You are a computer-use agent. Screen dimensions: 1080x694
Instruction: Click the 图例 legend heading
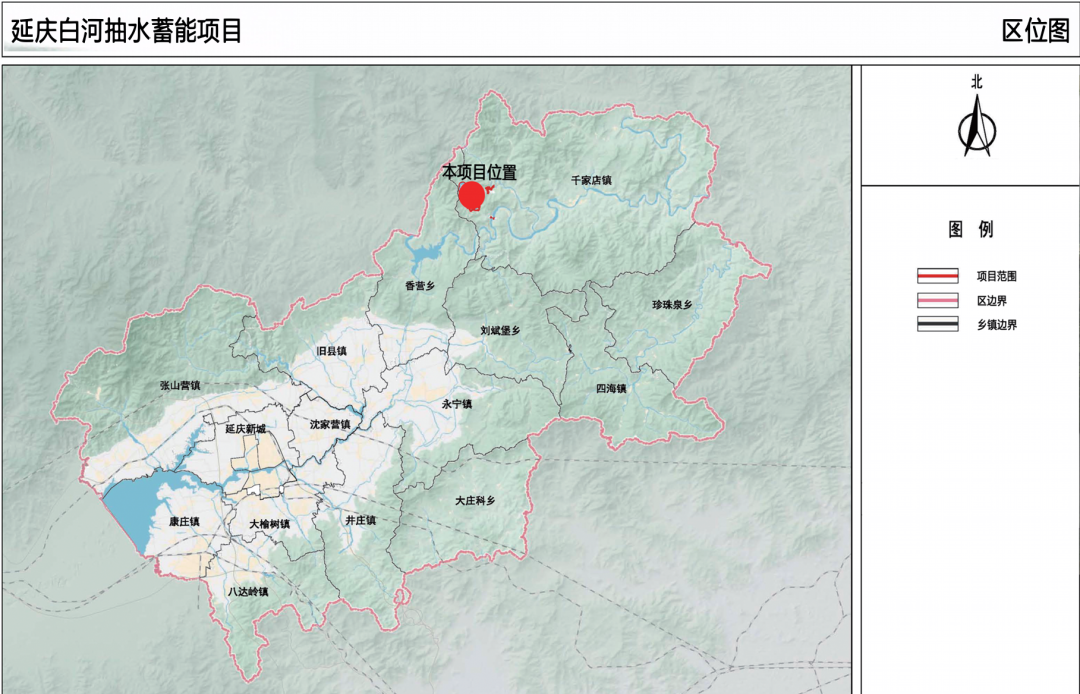(970, 230)
